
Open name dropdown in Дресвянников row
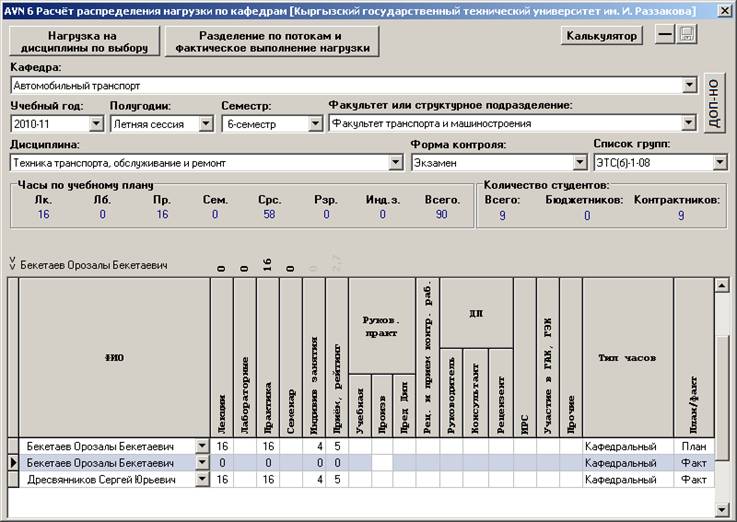pos(202,479)
